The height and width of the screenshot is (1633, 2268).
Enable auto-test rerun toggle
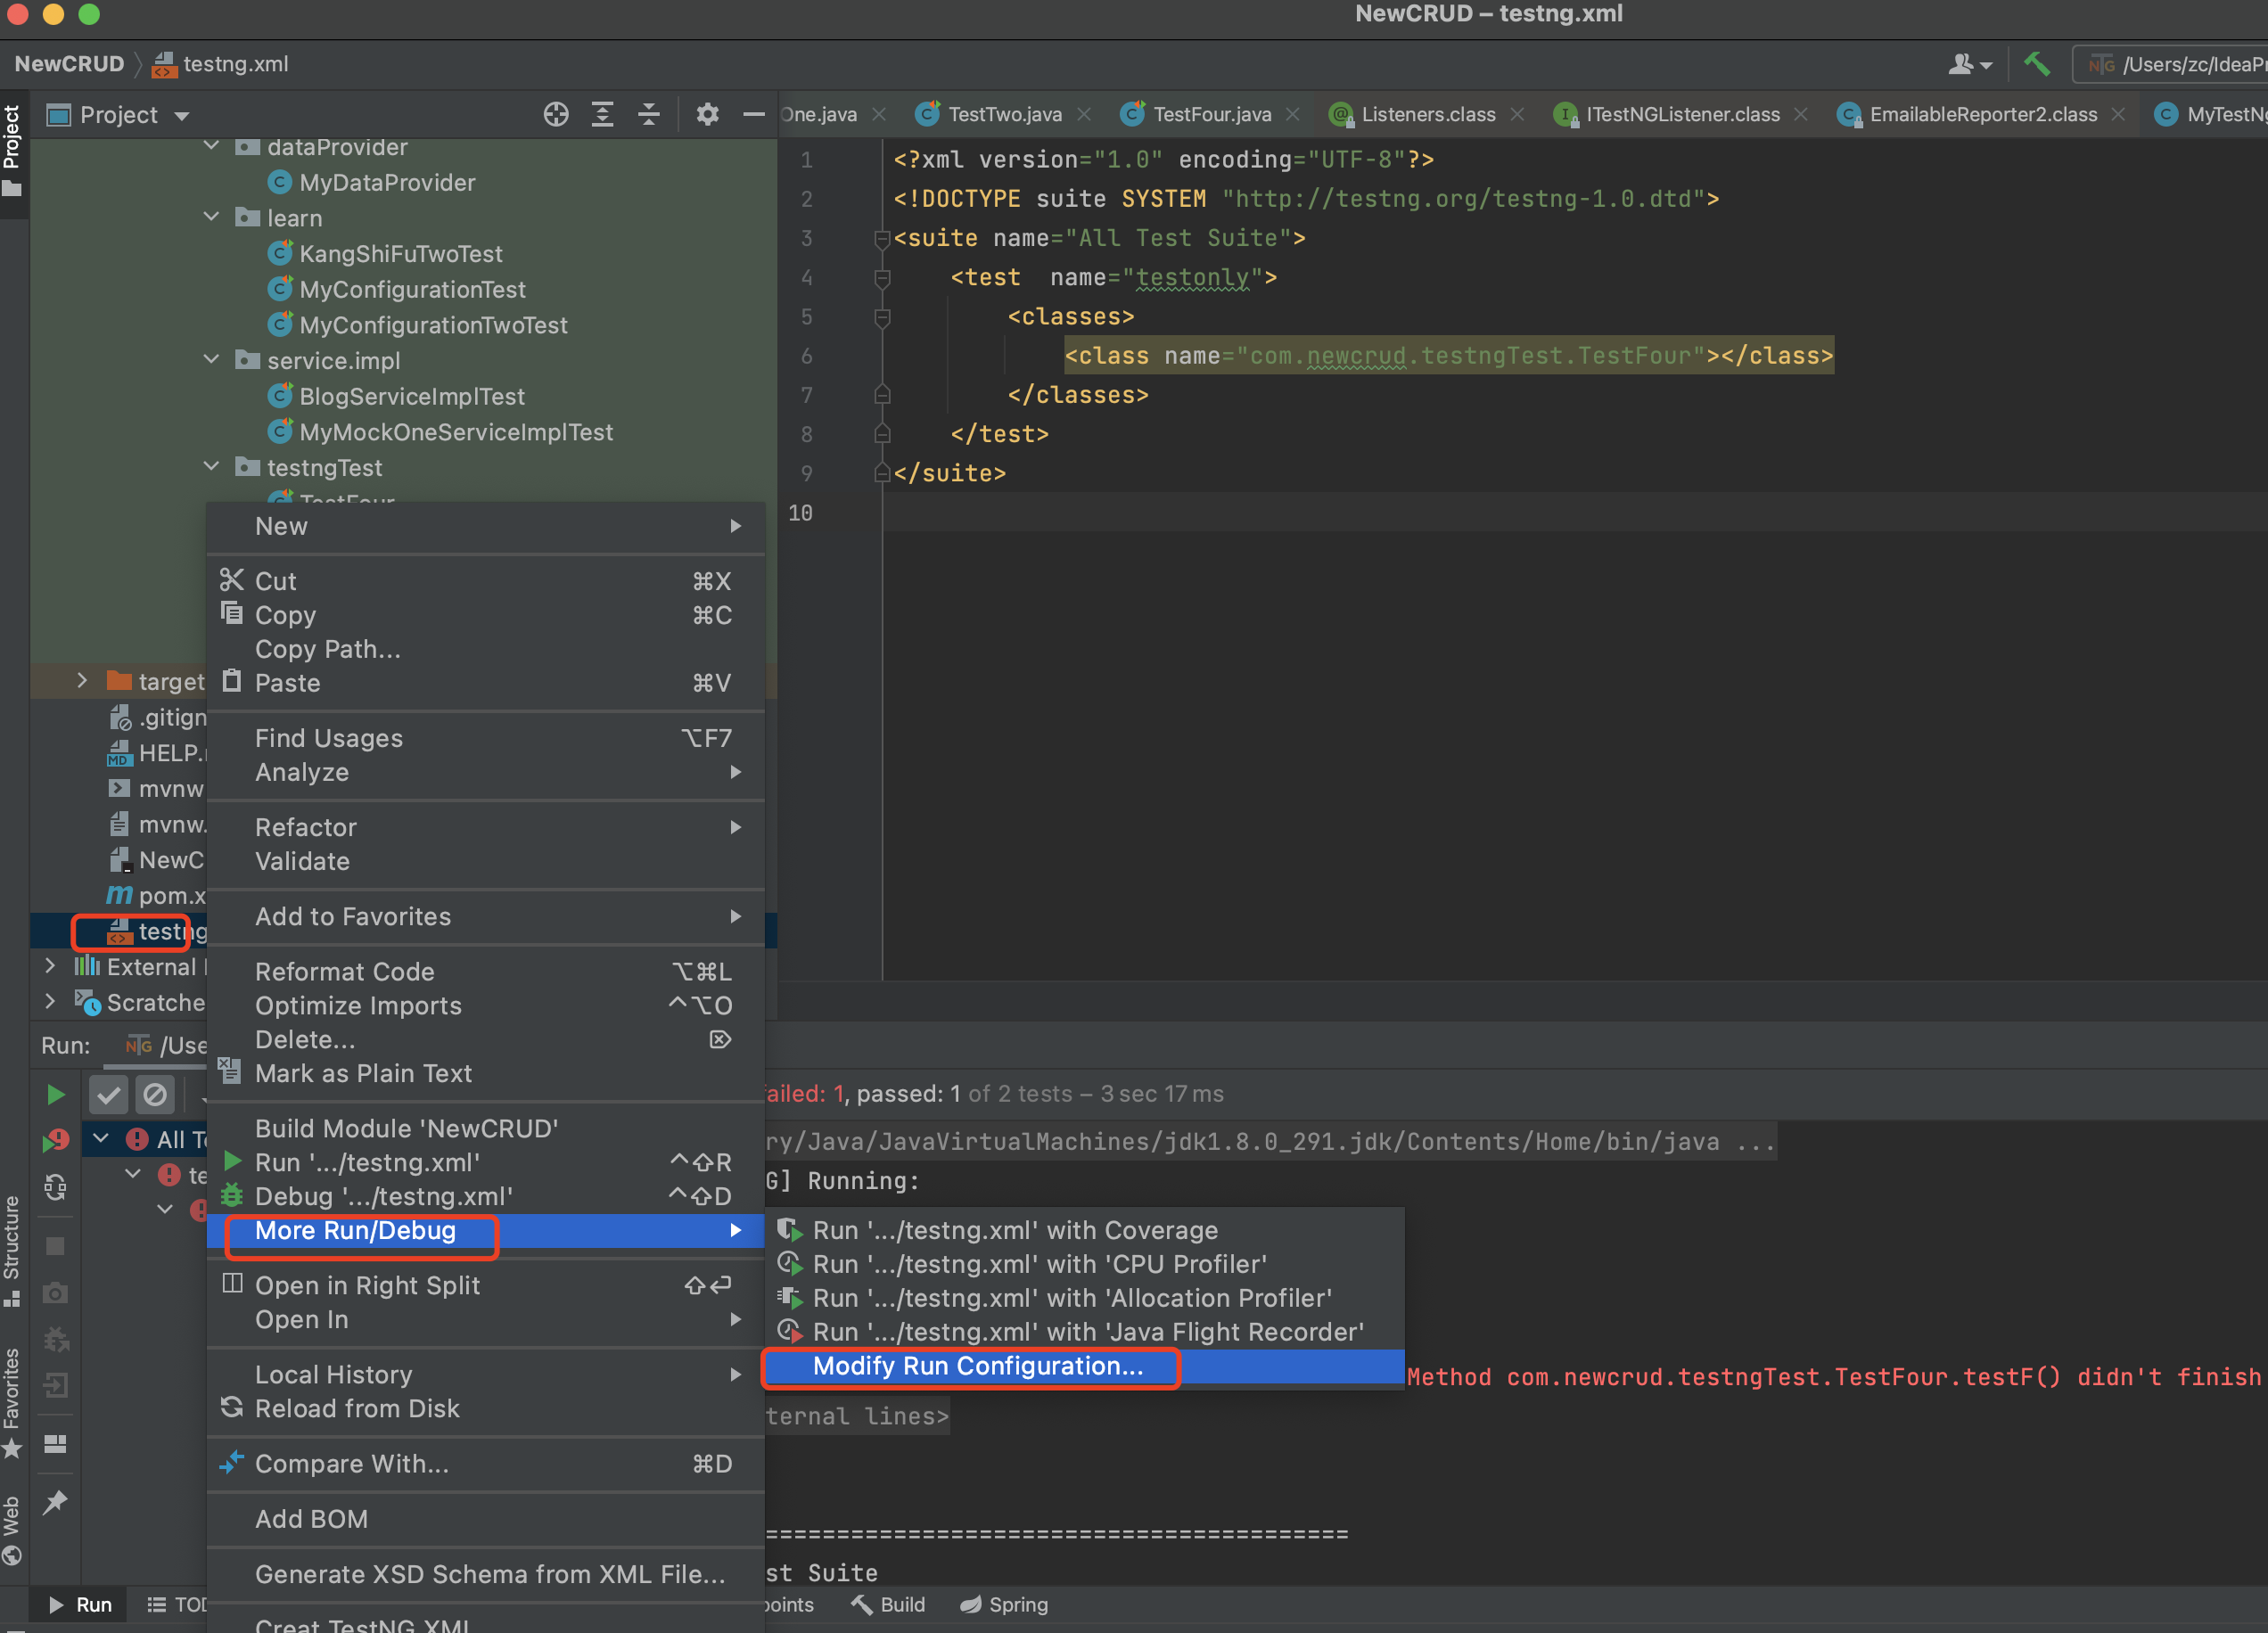56,1187
